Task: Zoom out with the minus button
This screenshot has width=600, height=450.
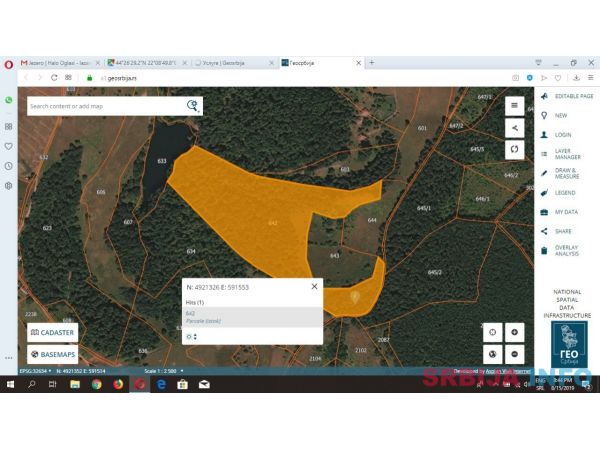Action: click(514, 354)
